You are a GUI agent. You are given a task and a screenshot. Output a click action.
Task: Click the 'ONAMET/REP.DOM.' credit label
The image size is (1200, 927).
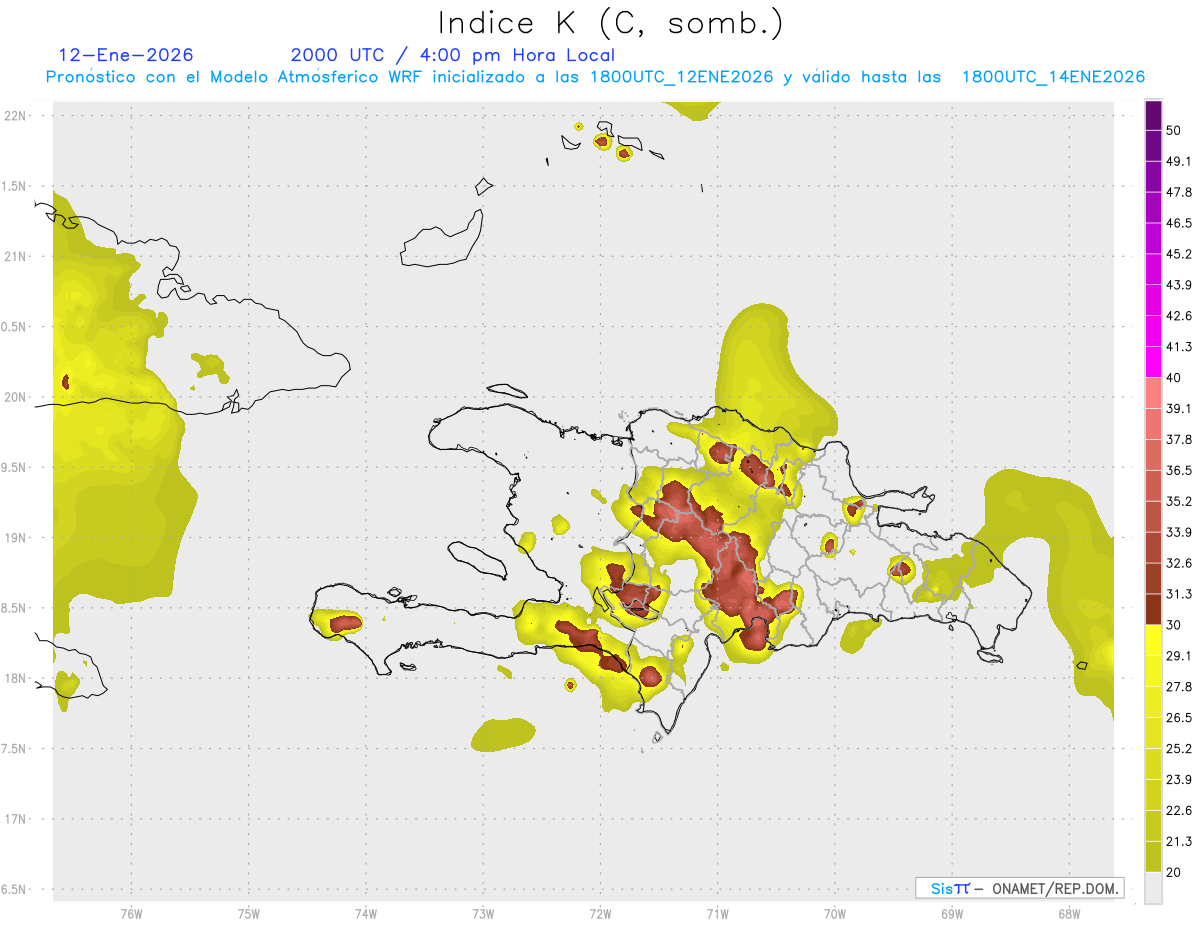tap(1055, 888)
